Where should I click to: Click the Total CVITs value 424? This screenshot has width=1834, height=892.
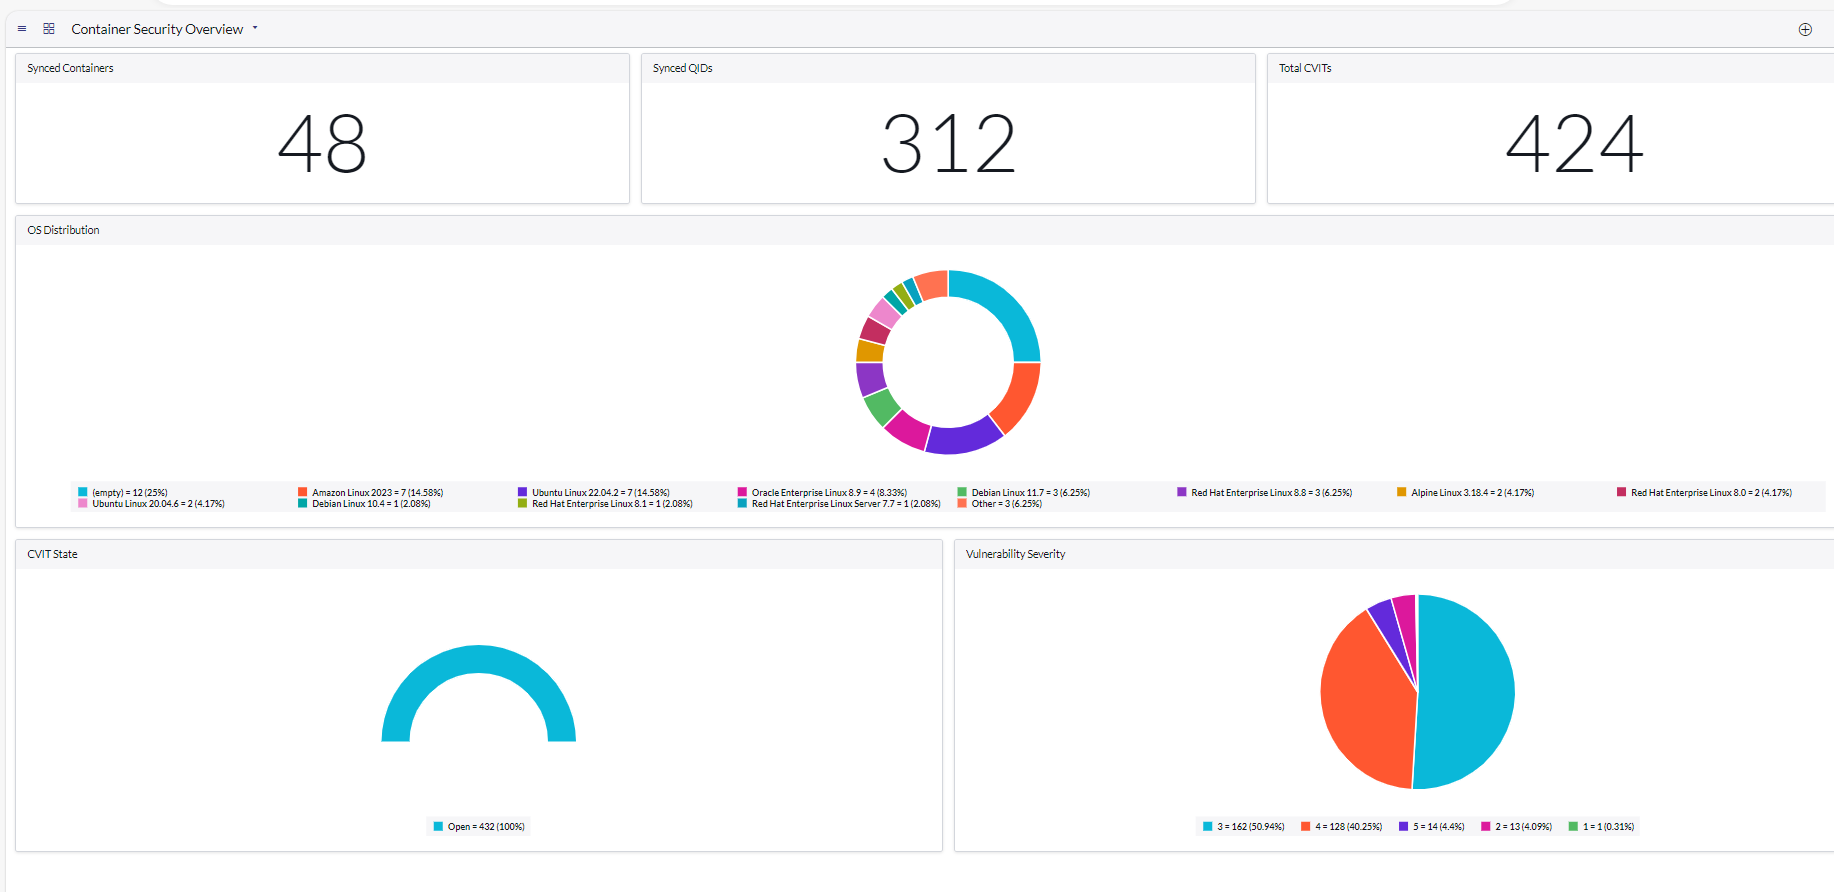(x=1574, y=144)
